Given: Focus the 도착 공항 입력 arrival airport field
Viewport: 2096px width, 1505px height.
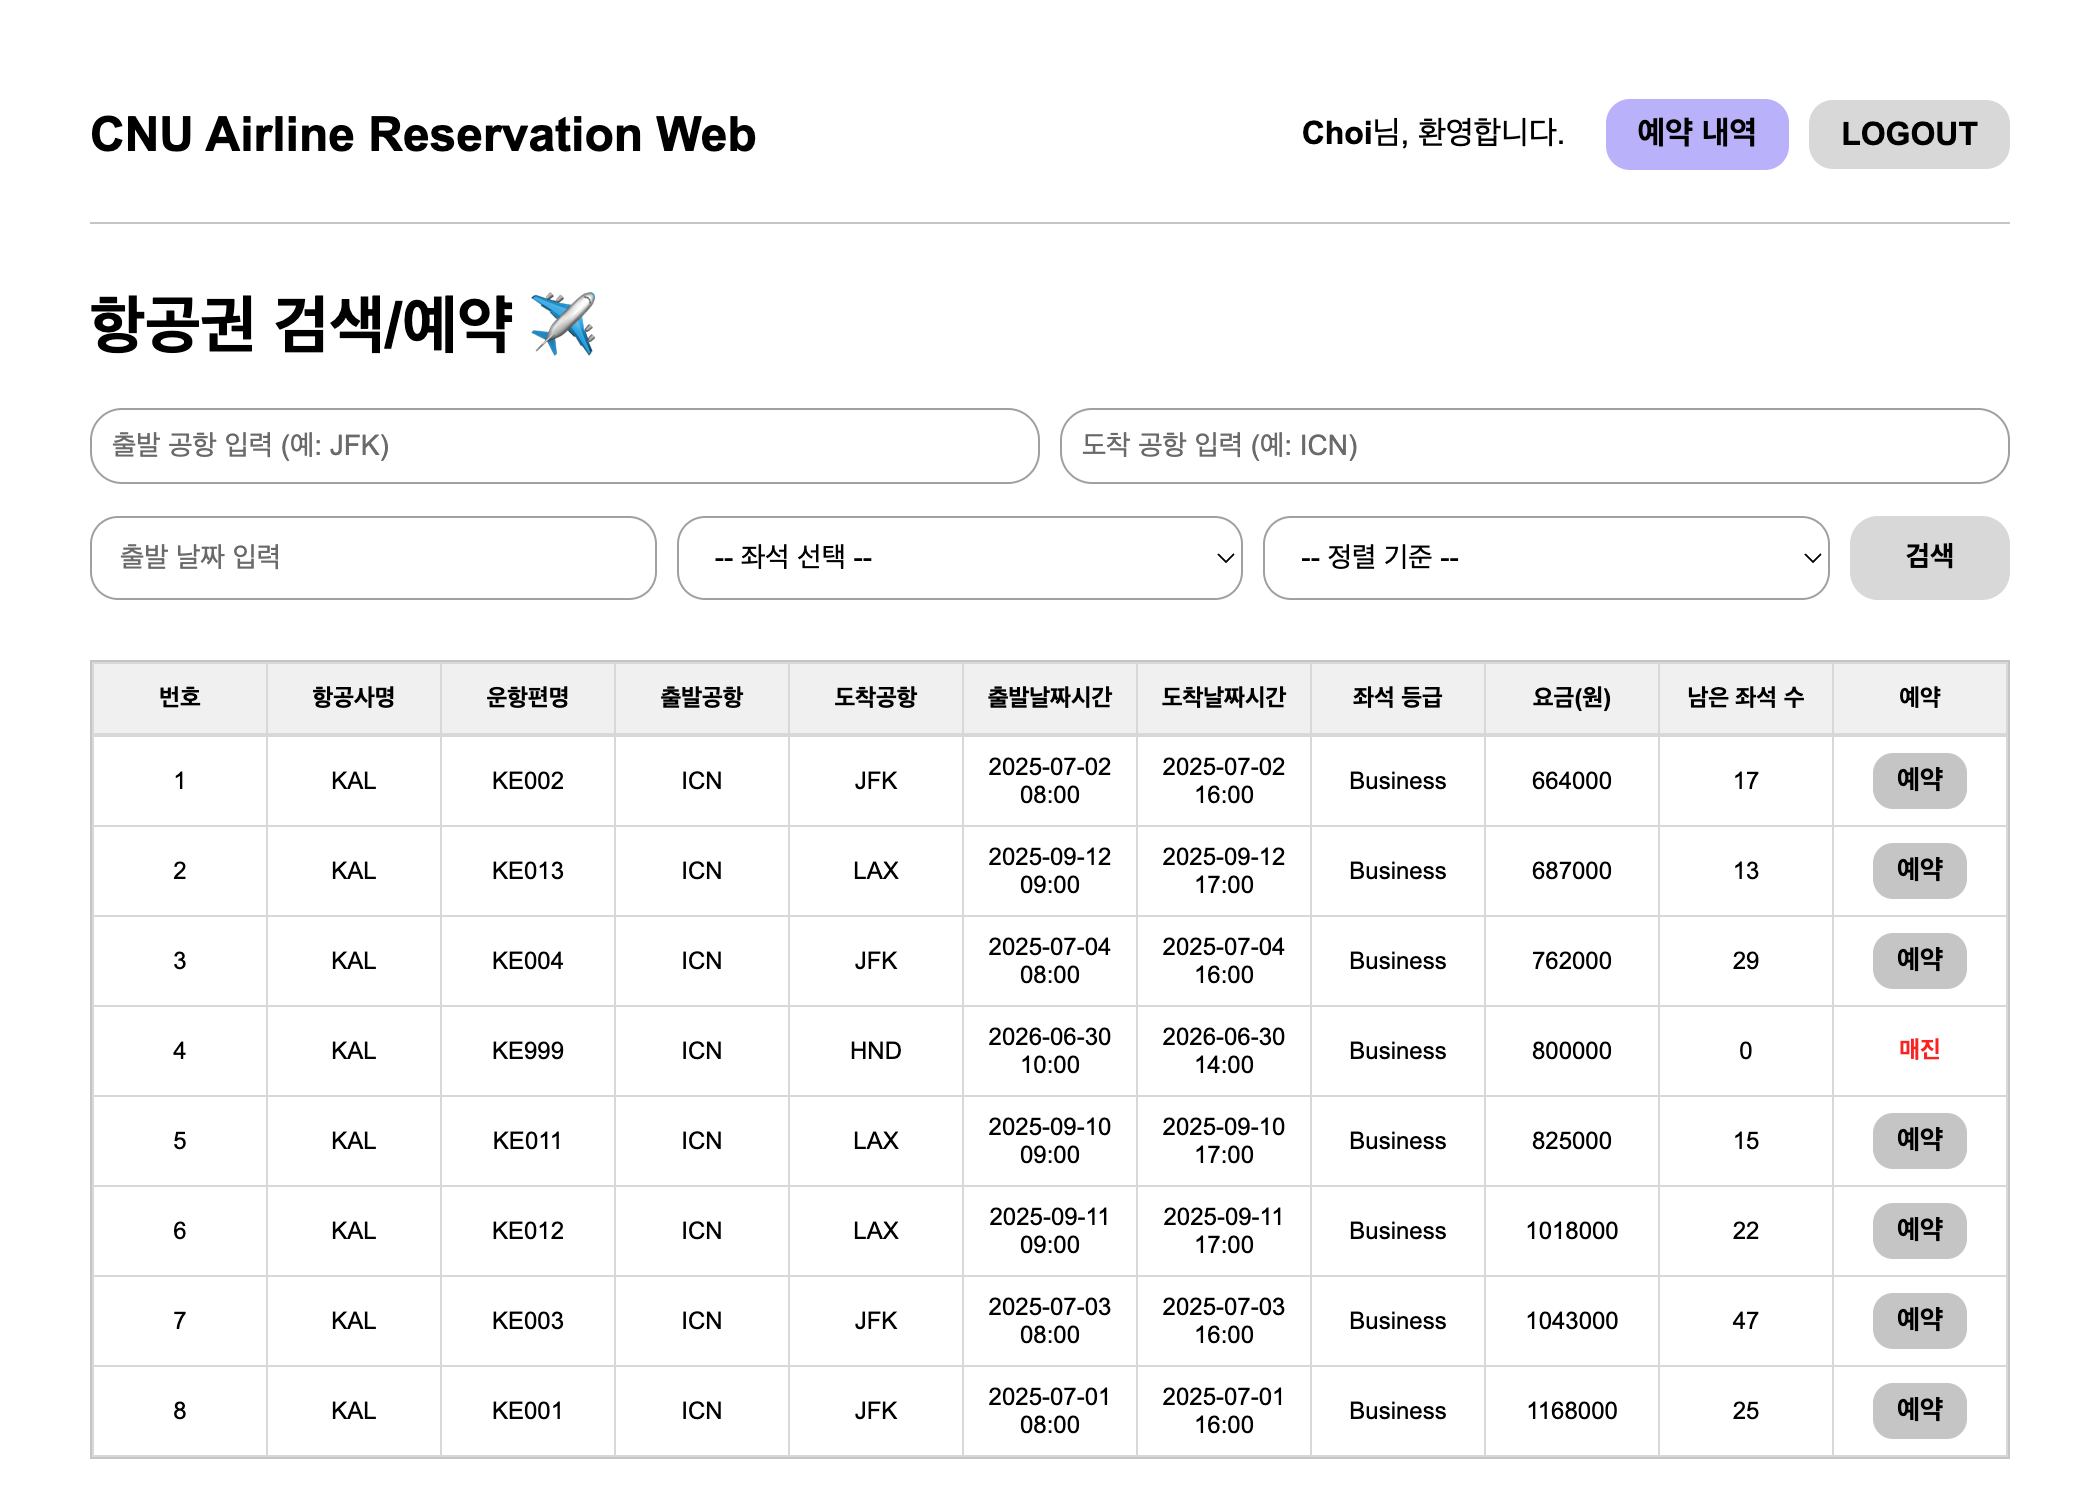Looking at the screenshot, I should (1534, 445).
